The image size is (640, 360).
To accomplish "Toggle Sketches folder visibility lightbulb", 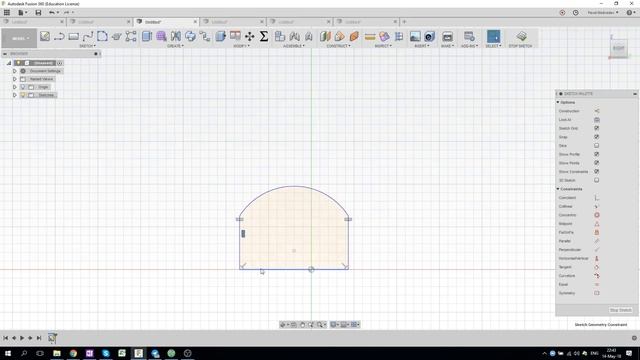I will 23,95.
